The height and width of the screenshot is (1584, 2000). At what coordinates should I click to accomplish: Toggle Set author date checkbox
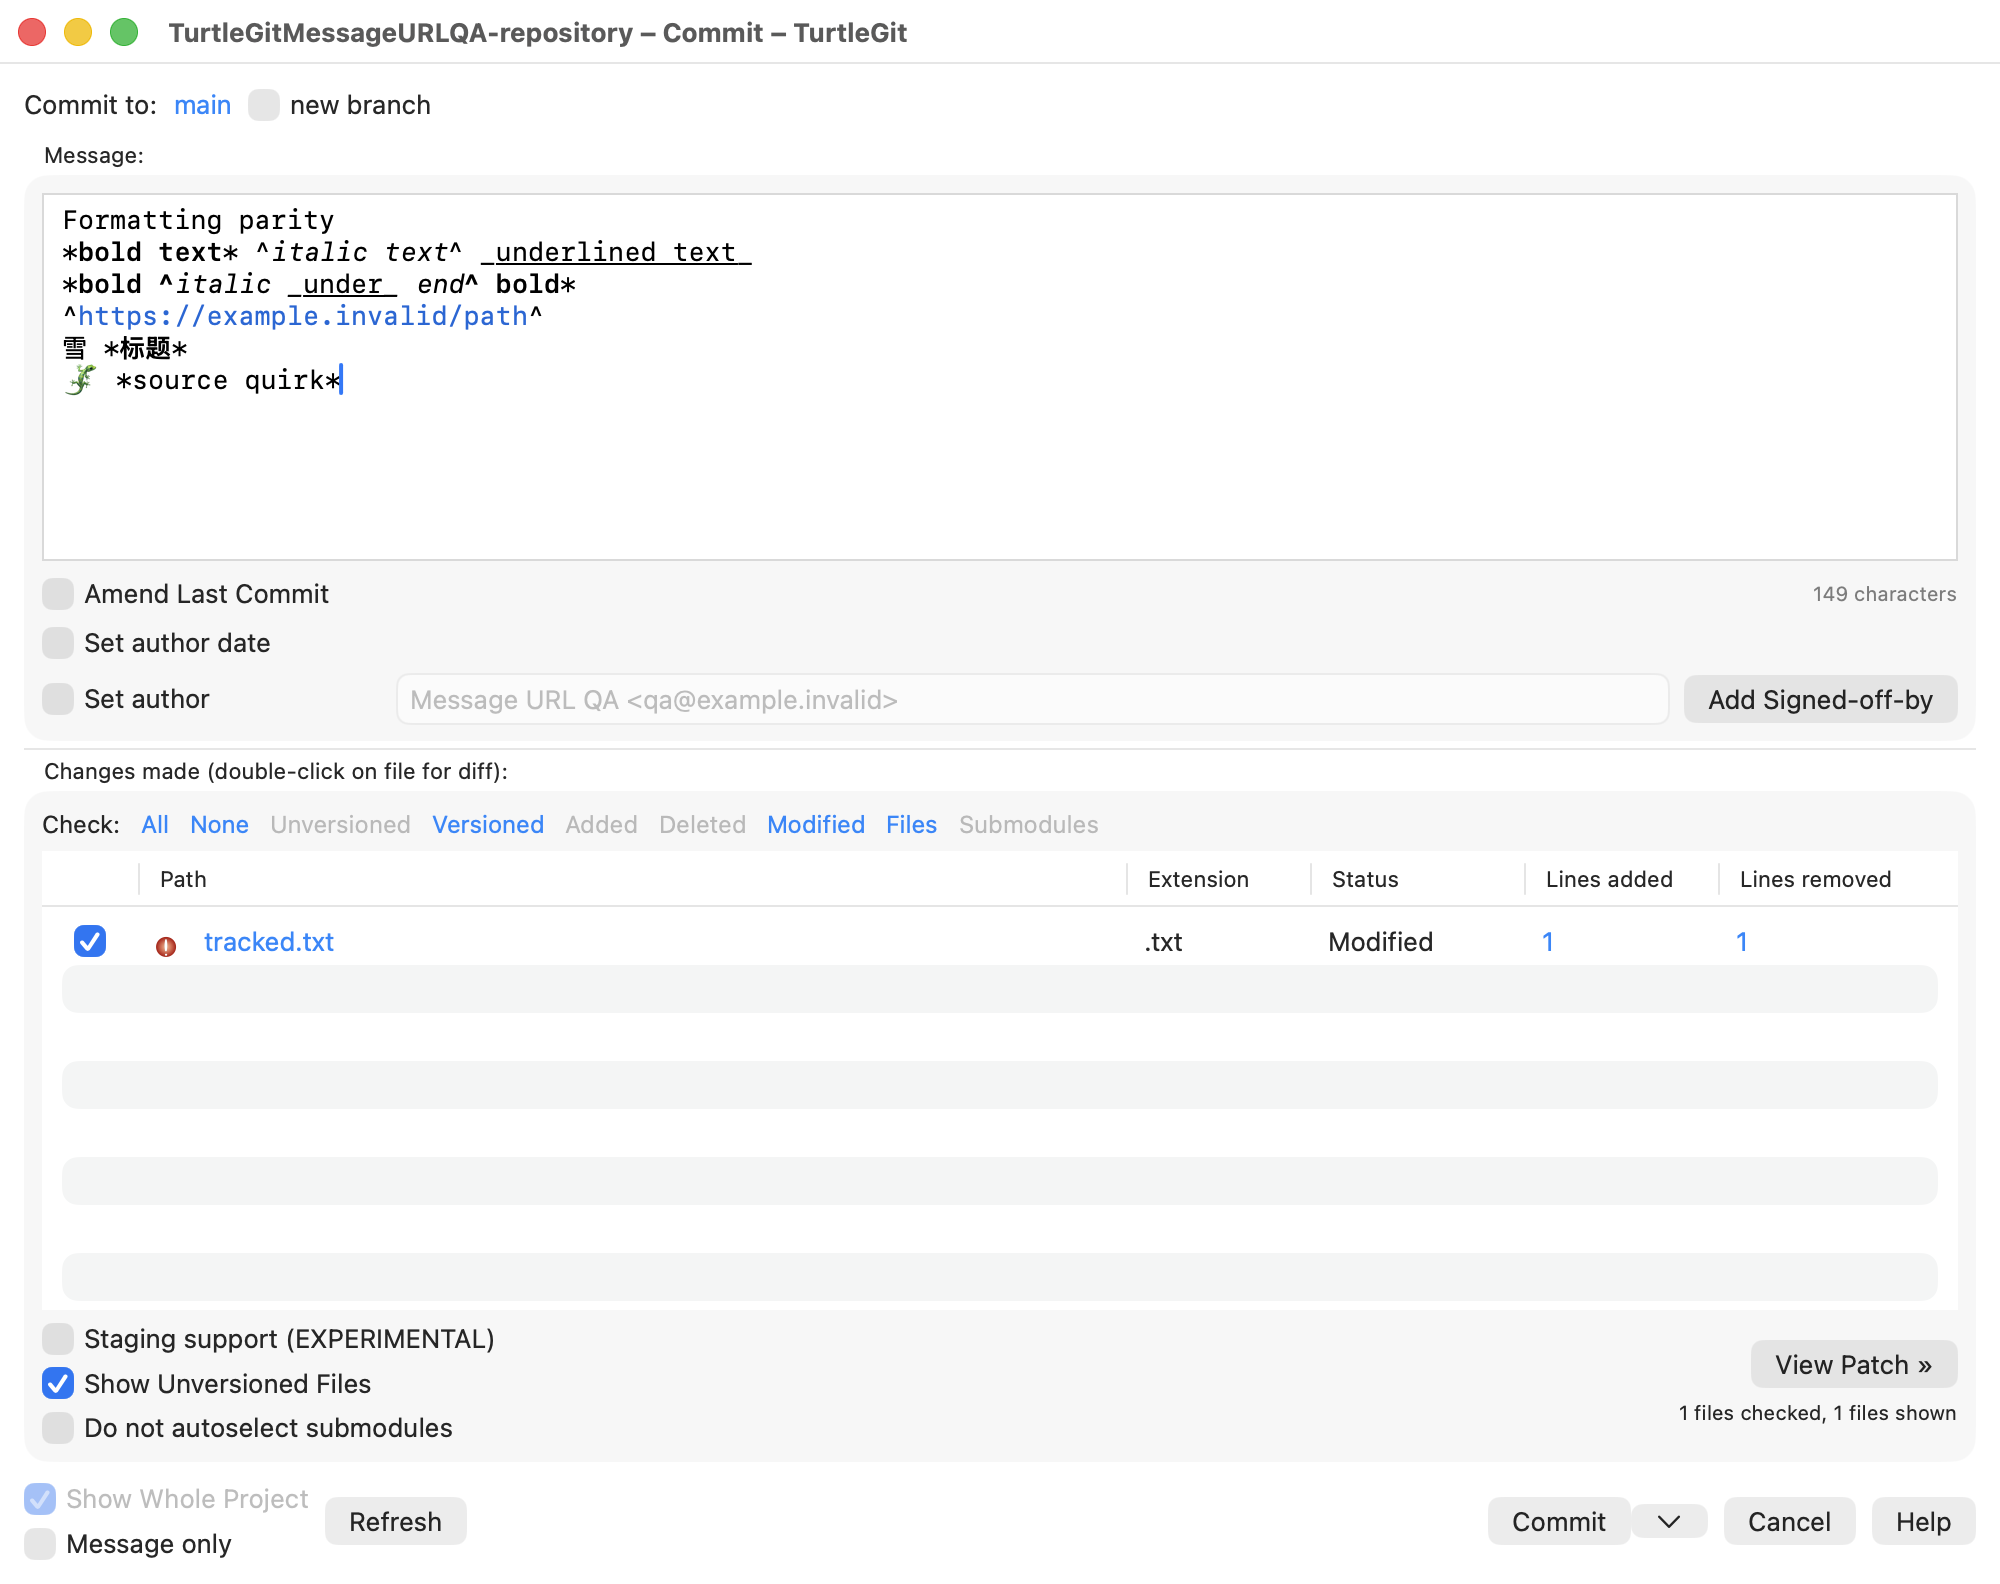58,643
